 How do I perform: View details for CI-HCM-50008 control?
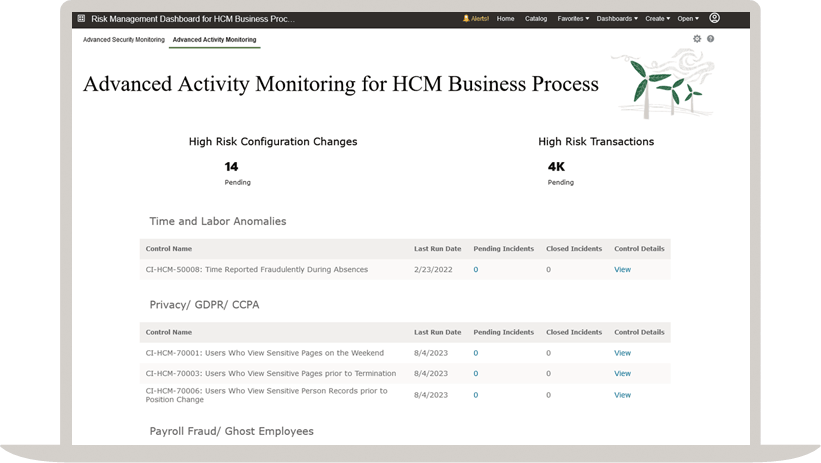pyautogui.click(x=622, y=270)
